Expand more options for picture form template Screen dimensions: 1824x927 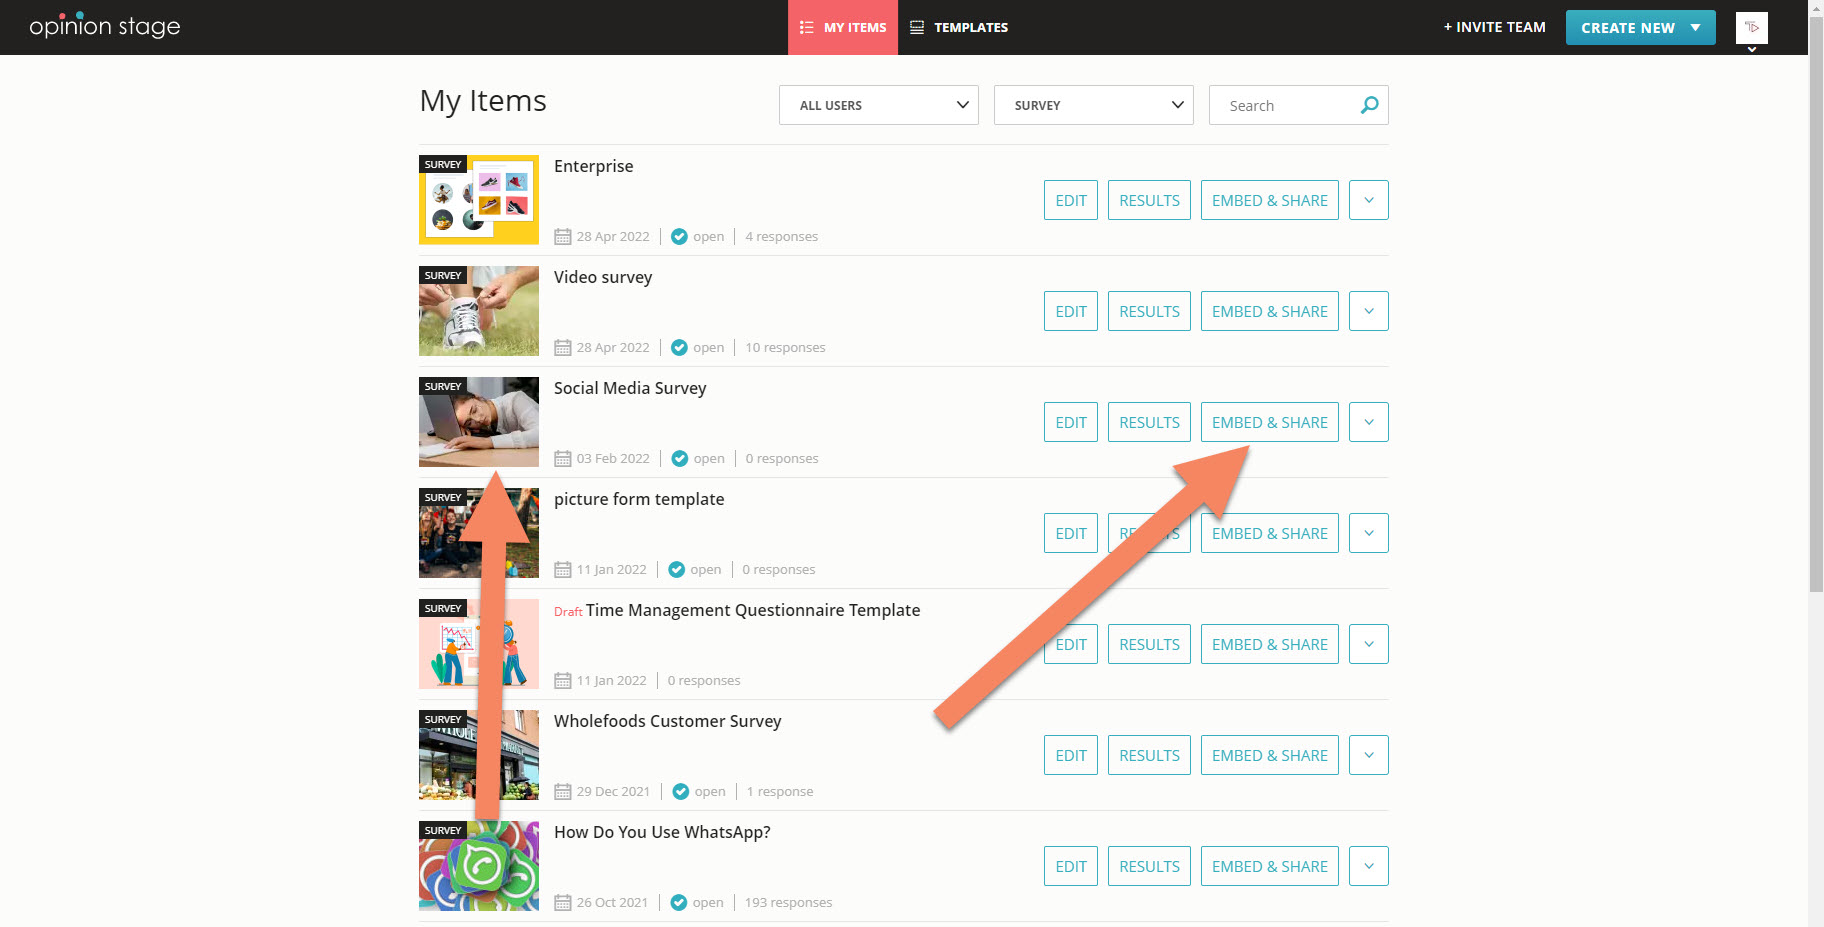click(x=1369, y=533)
